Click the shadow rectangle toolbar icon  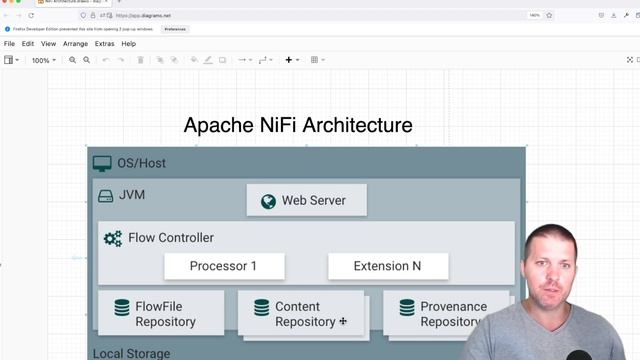(222, 60)
